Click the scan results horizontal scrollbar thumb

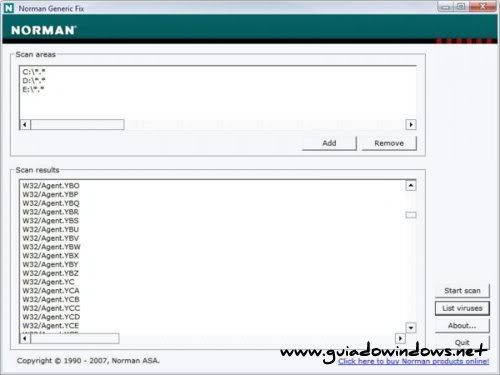(75, 339)
